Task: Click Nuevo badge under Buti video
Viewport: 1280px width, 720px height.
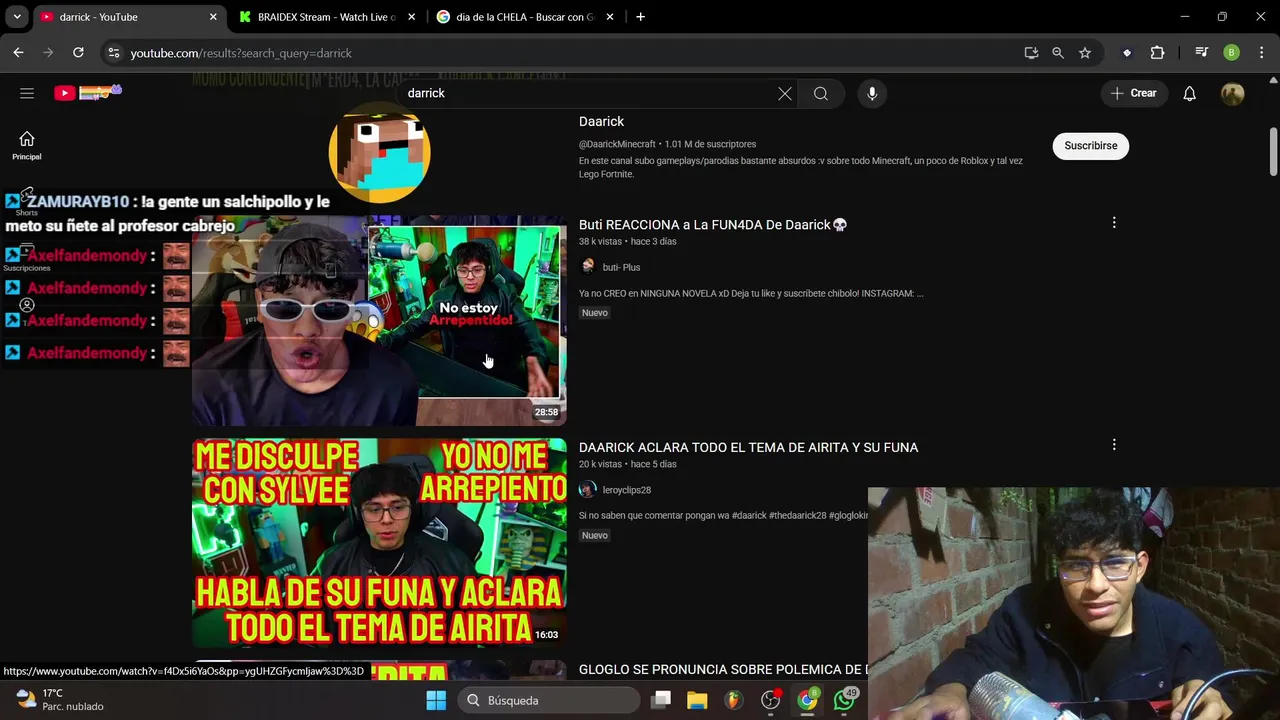Action: point(595,313)
